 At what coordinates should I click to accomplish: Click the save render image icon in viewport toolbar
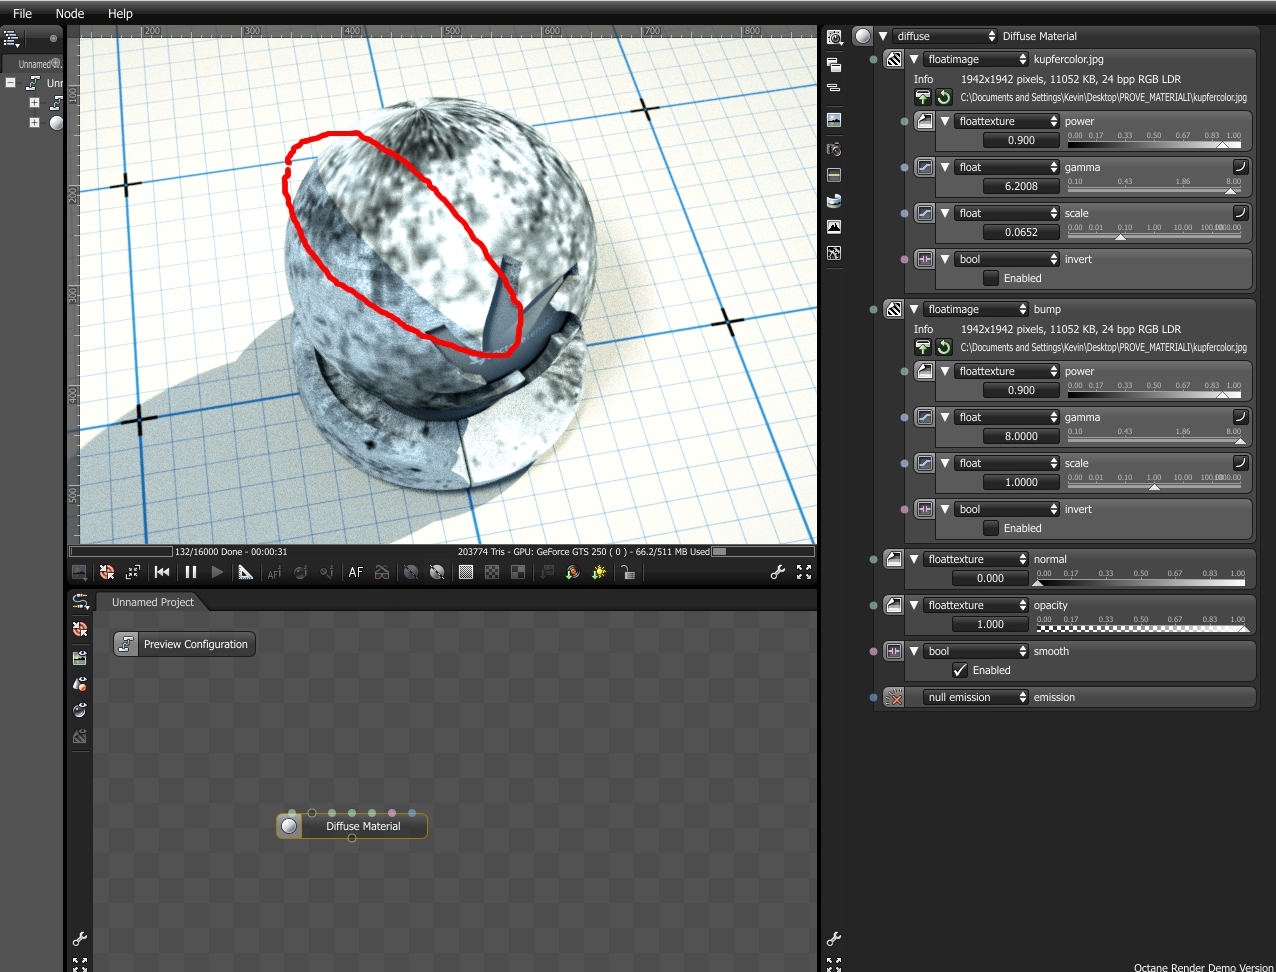(79, 572)
